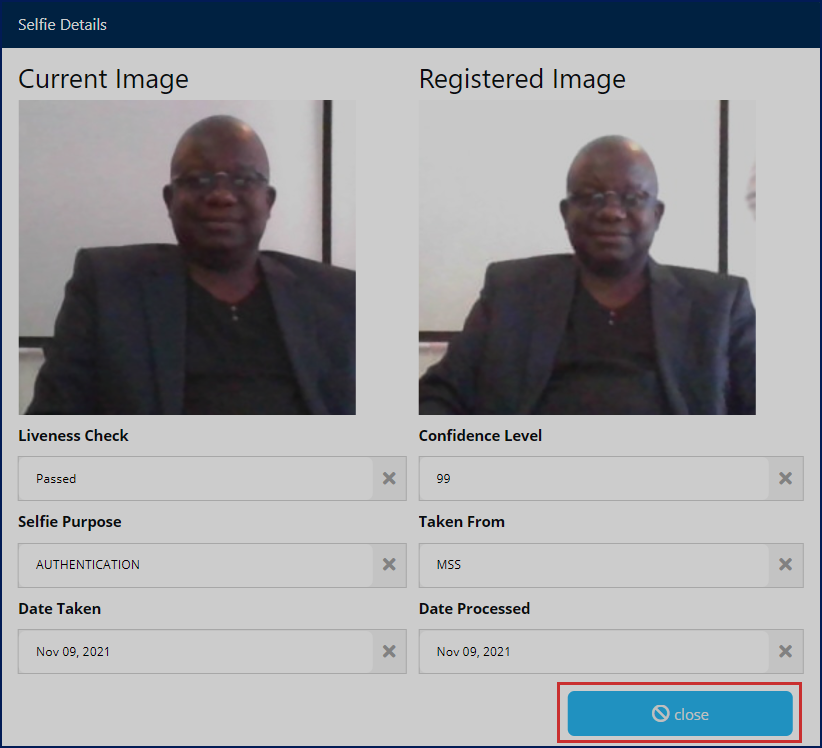This screenshot has height=748, width=822.
Task: Click the Selfie Details title bar
Action: (410, 24)
